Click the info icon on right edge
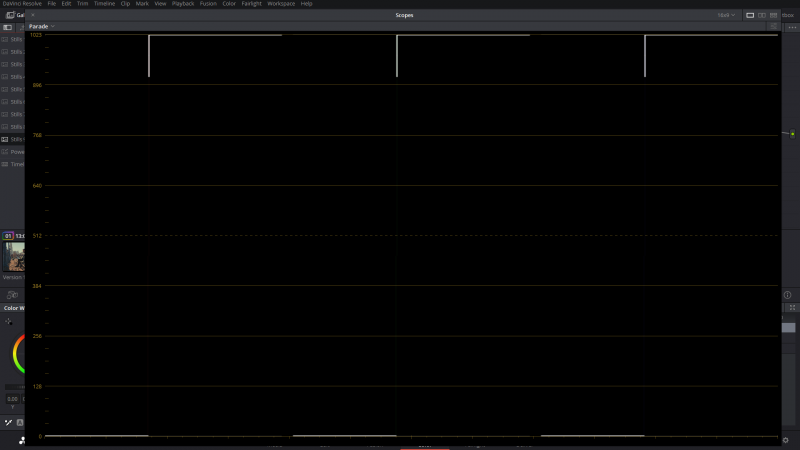Image resolution: width=800 pixels, height=450 pixels. click(x=787, y=295)
